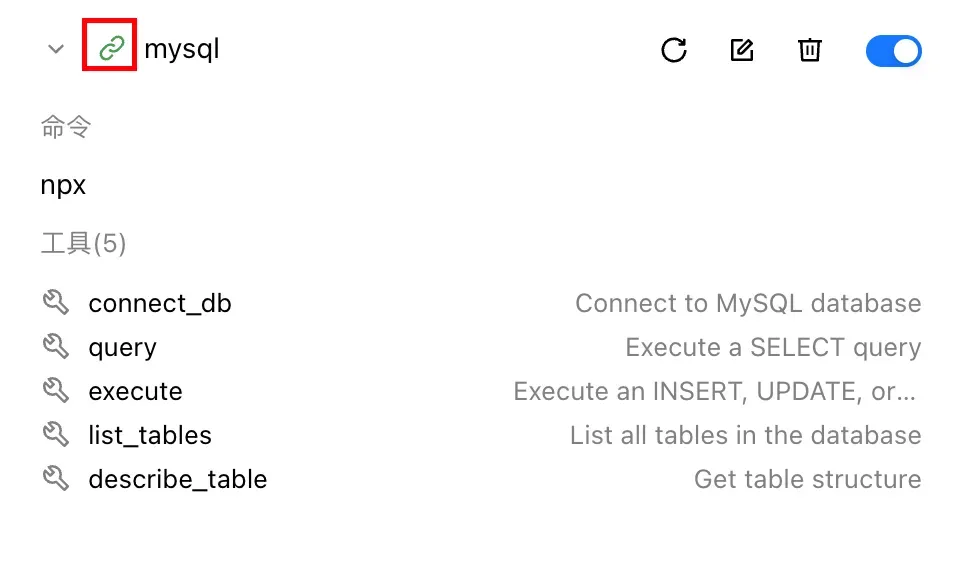Click the truncated Execute an INSERT, UPDATE description
This screenshot has width=966, height=578.
coord(715,391)
